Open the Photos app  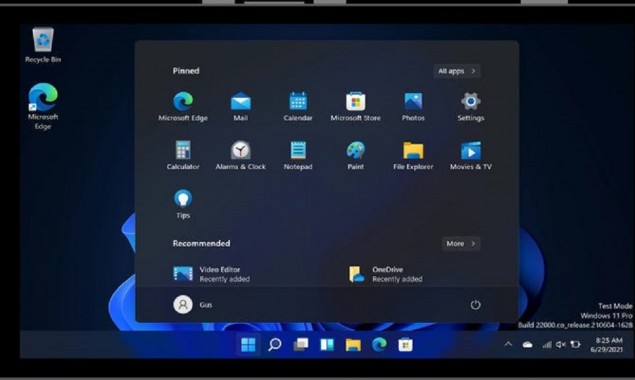[x=413, y=107]
